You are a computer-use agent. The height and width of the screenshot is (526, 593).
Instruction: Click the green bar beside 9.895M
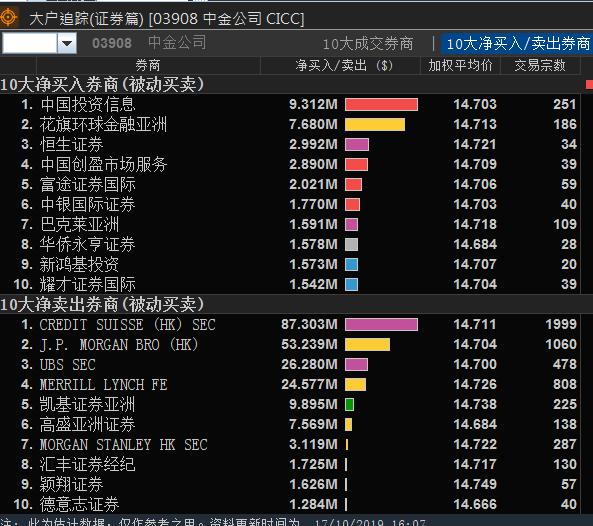coord(349,405)
